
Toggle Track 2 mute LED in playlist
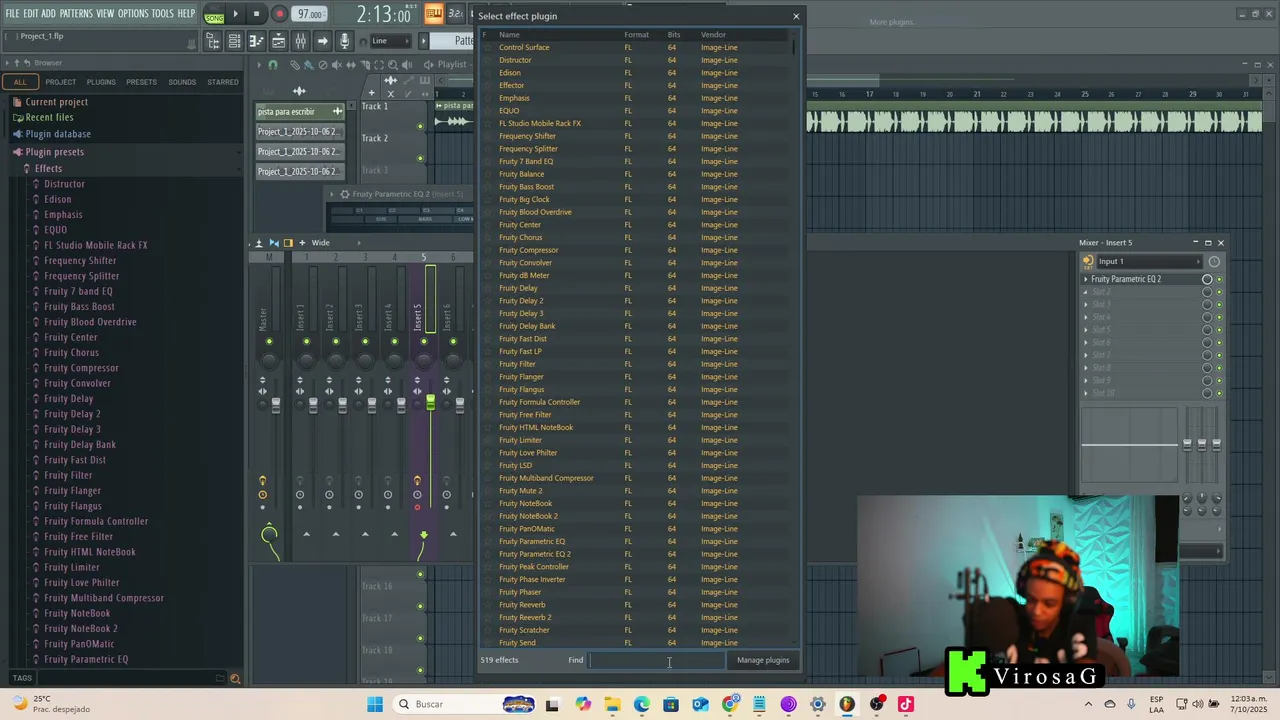[x=420, y=158]
